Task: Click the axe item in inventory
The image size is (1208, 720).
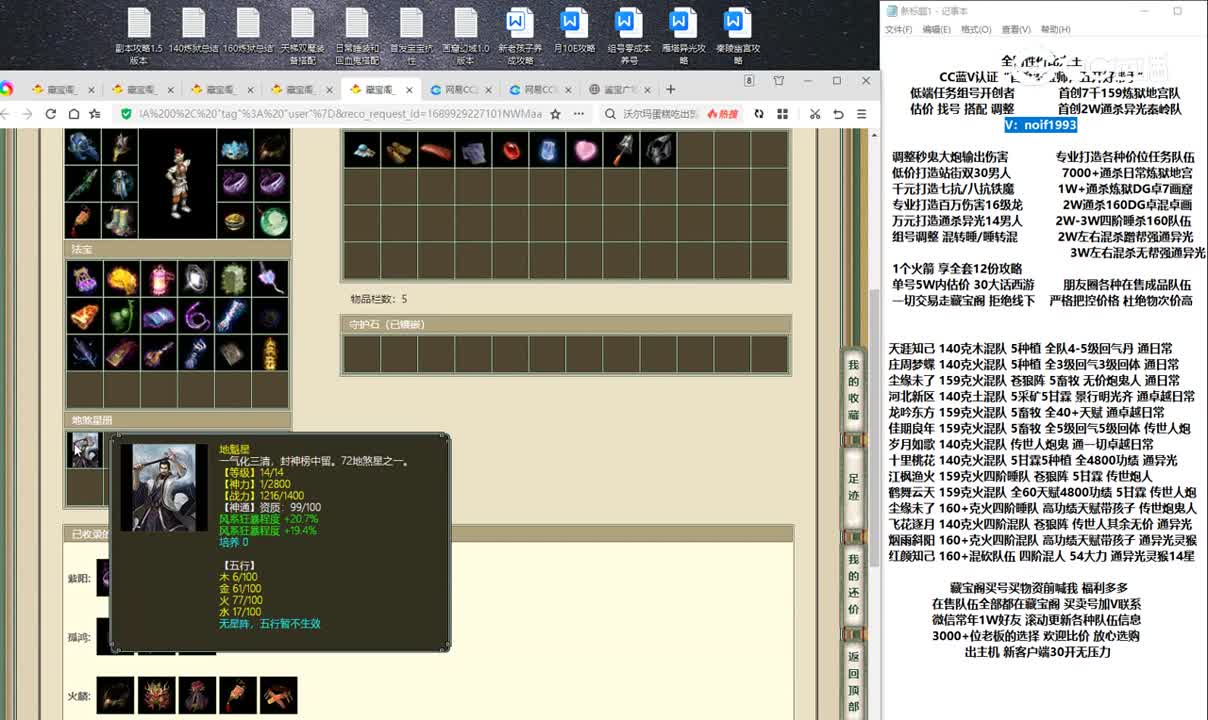Action: click(x=621, y=151)
